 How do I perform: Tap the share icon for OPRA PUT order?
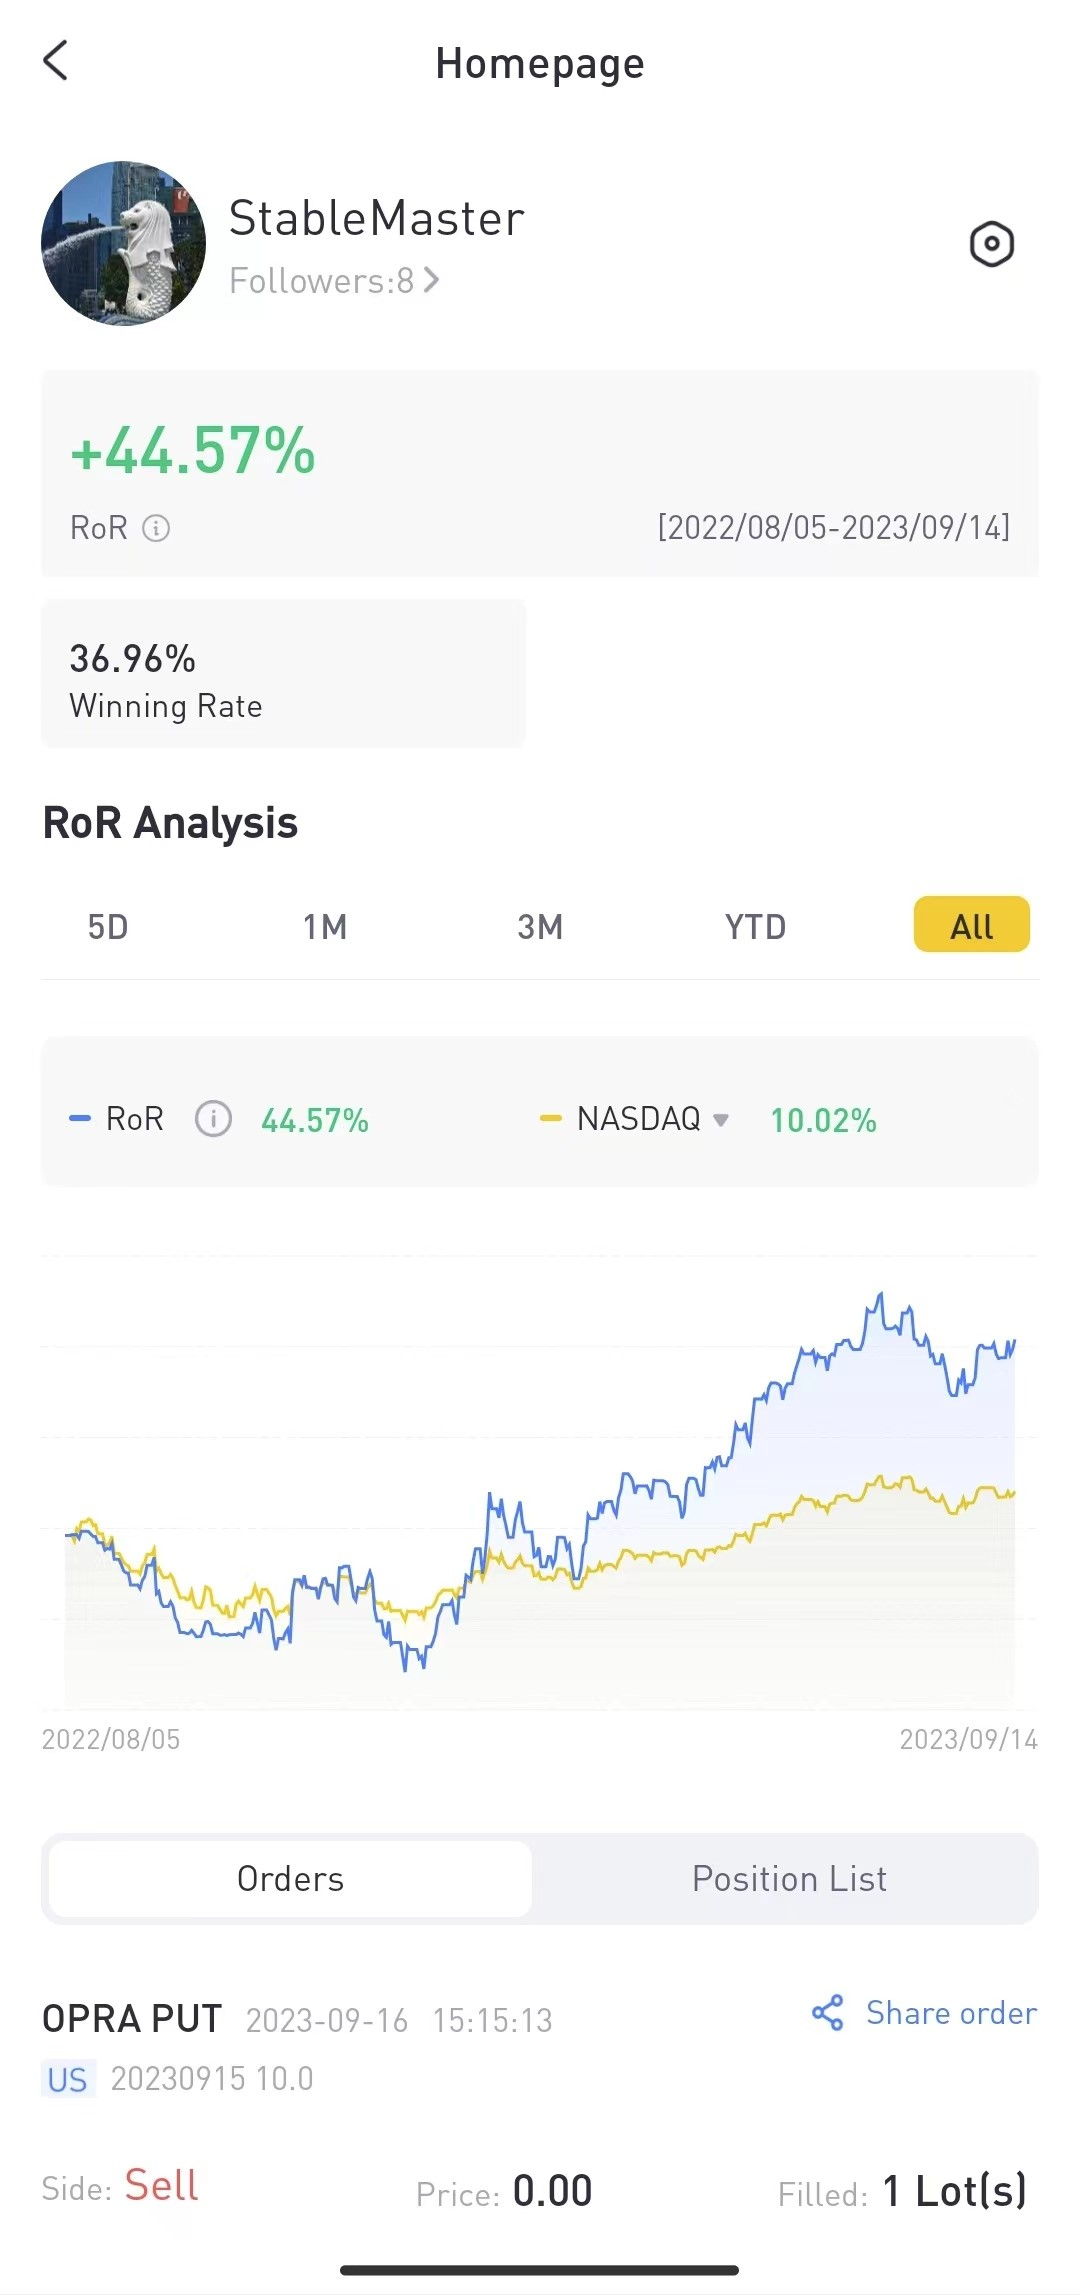click(828, 2013)
